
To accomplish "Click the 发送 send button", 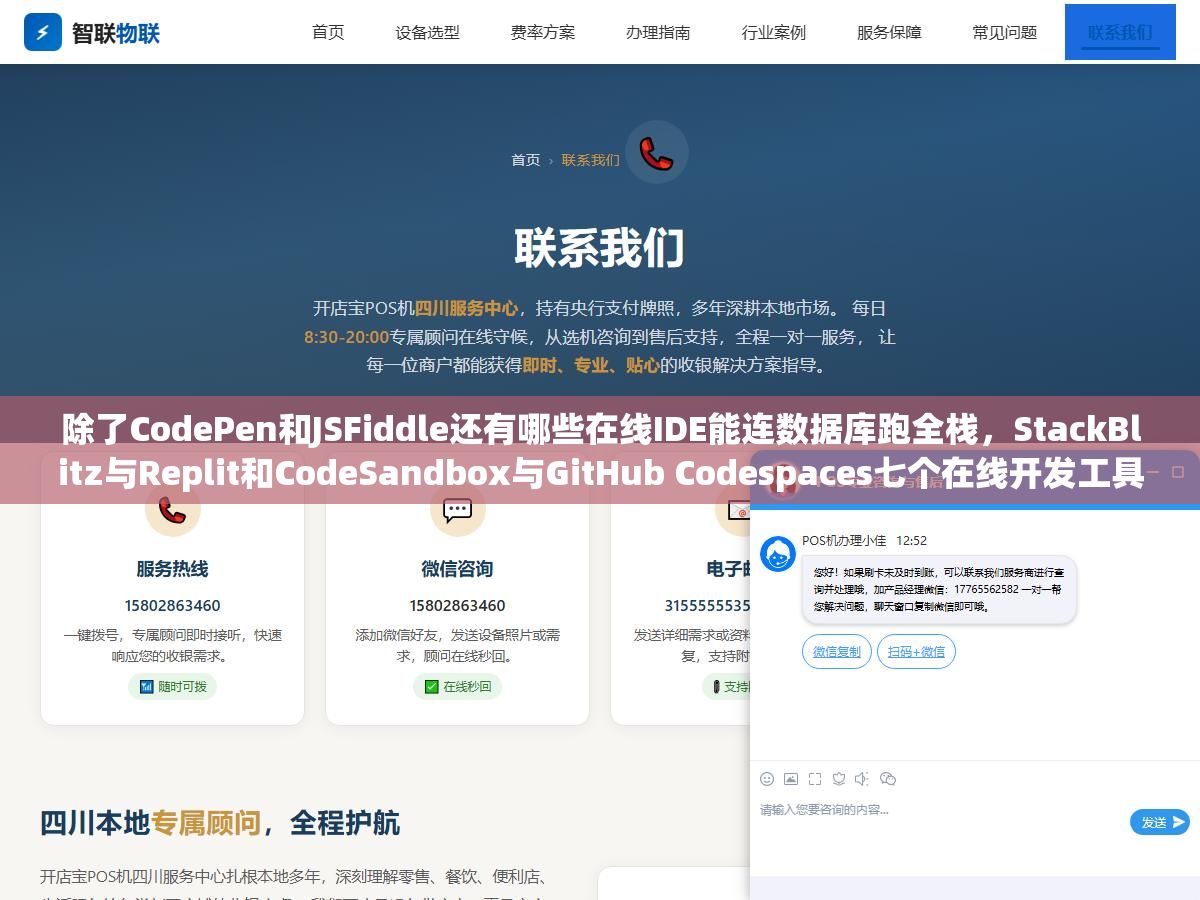I will [x=1160, y=822].
